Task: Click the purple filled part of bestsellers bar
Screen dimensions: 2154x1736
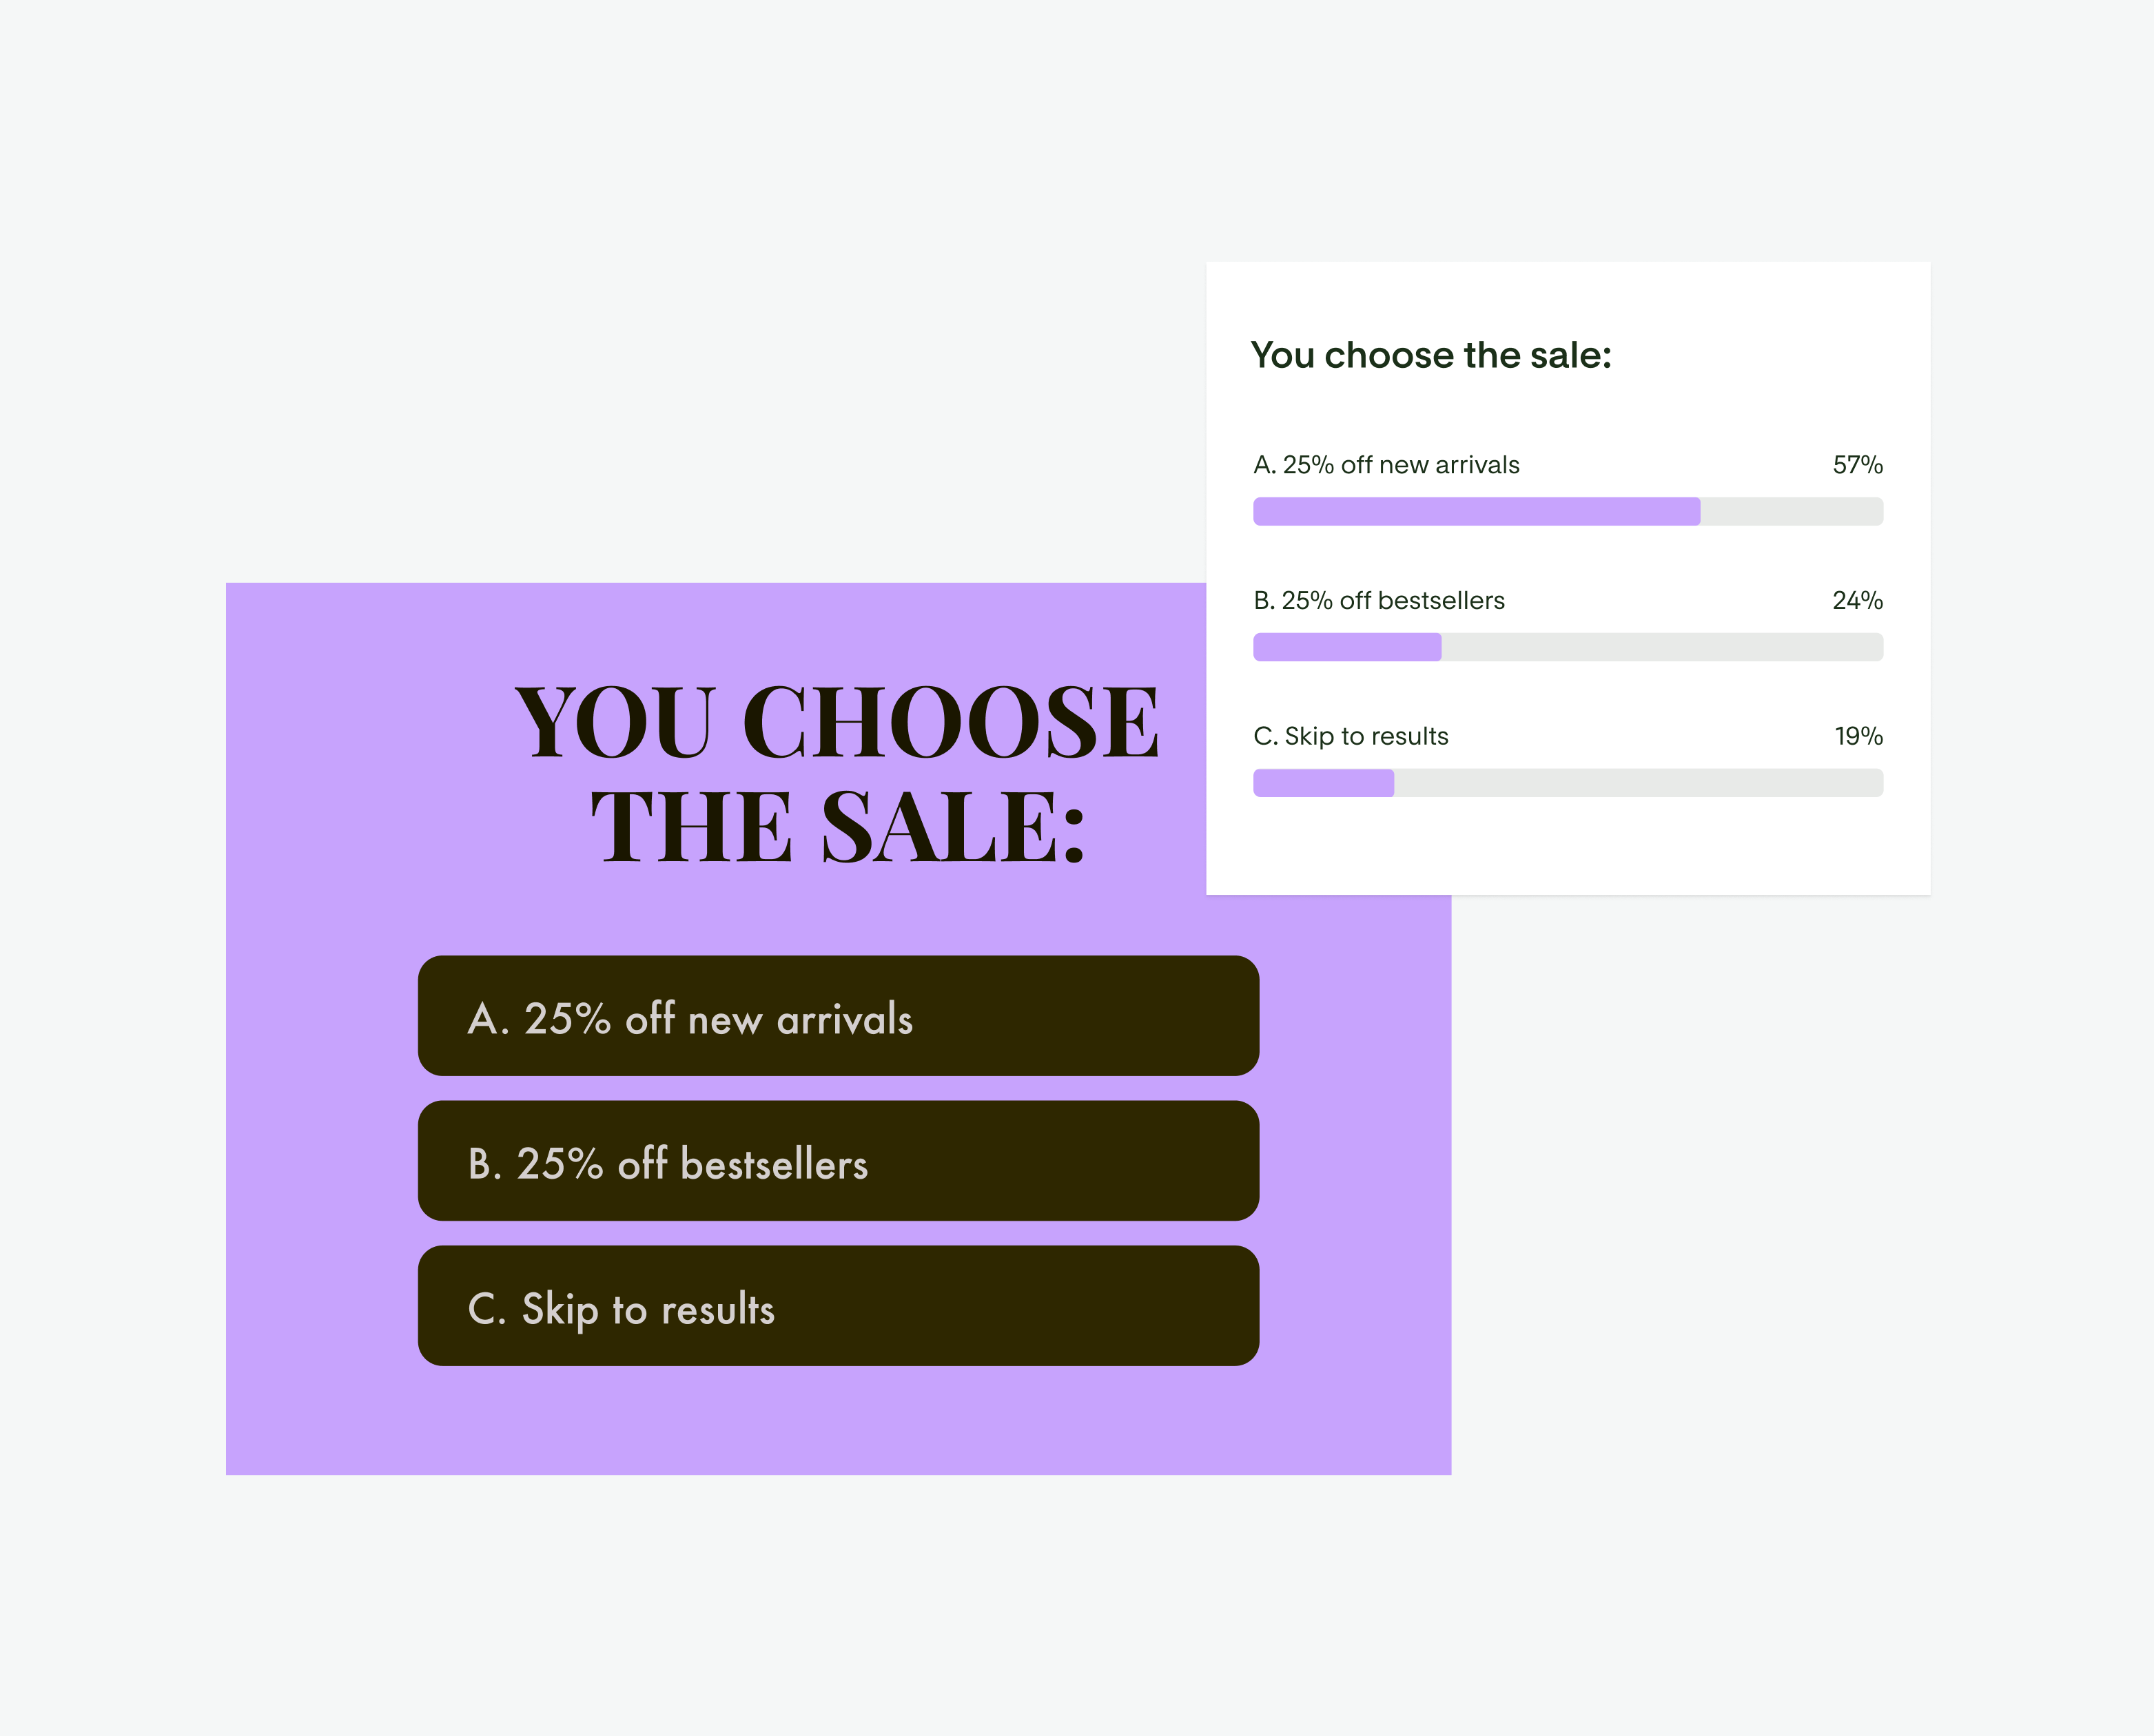Action: pos(1347,647)
